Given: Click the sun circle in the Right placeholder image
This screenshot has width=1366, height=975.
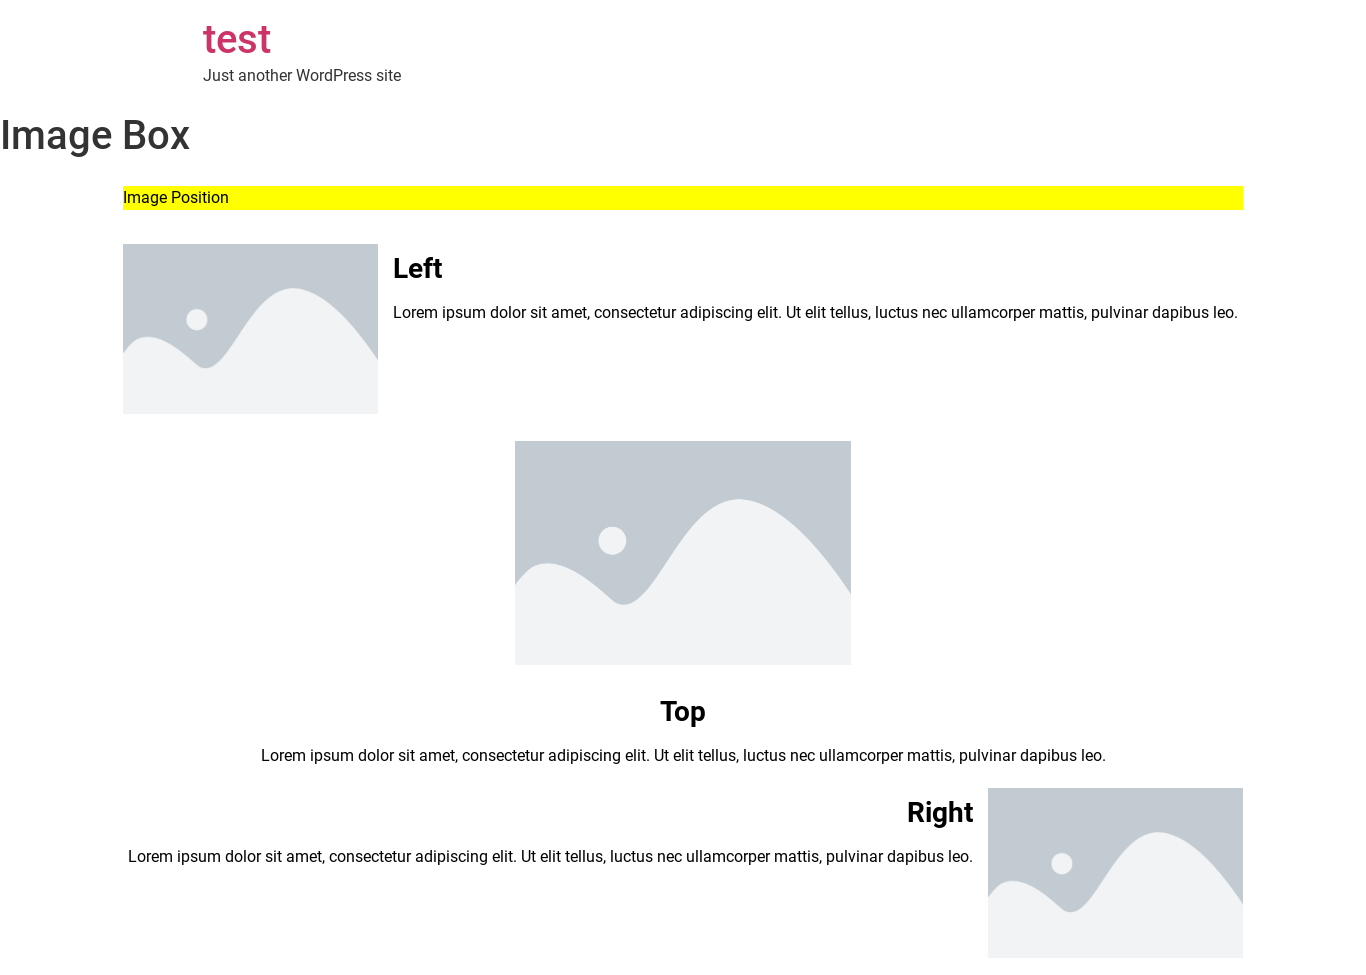Looking at the screenshot, I should tap(1062, 864).
